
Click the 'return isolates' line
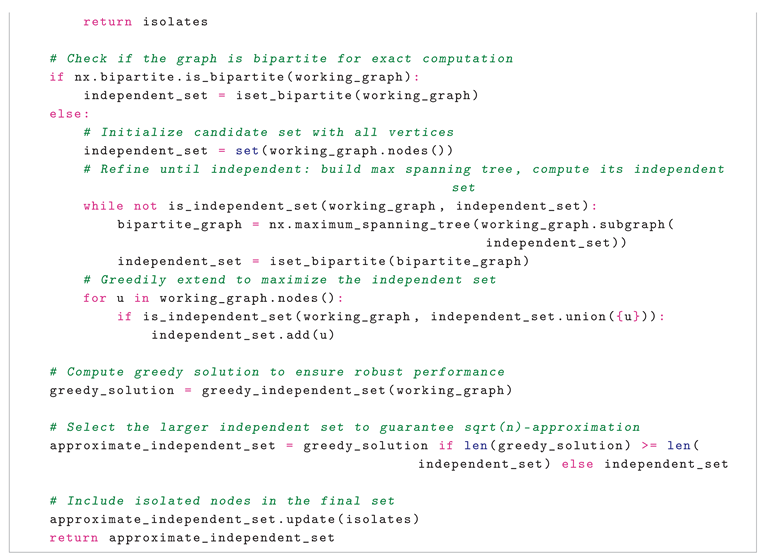click(x=145, y=21)
